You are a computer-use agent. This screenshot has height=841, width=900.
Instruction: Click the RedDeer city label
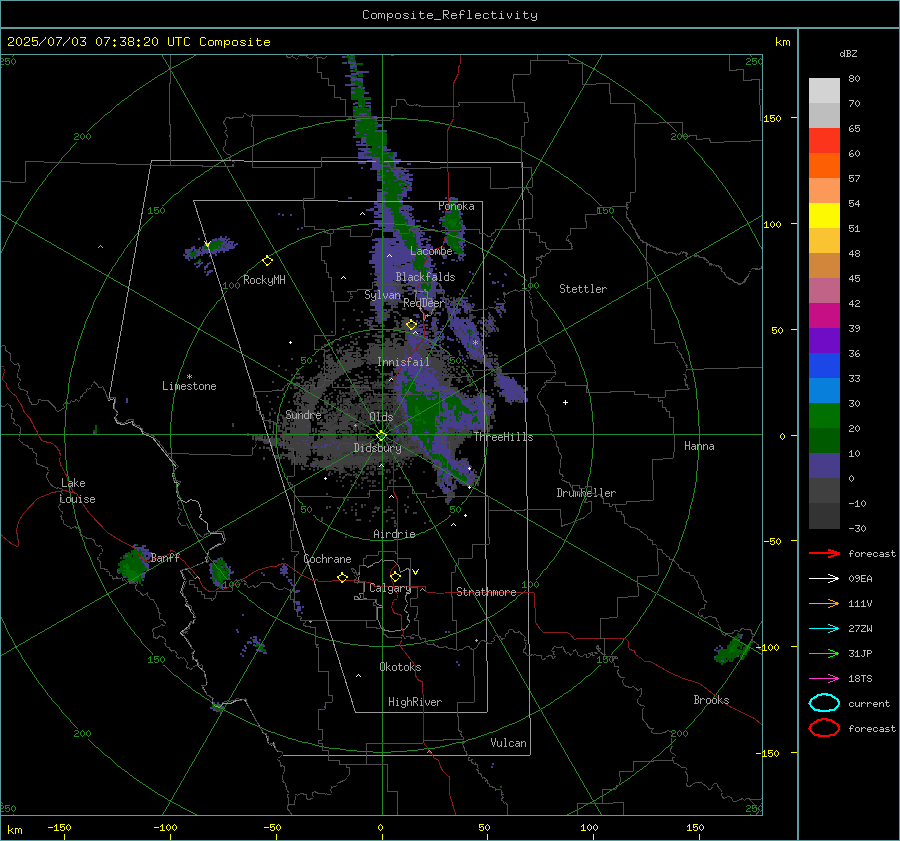[424, 303]
